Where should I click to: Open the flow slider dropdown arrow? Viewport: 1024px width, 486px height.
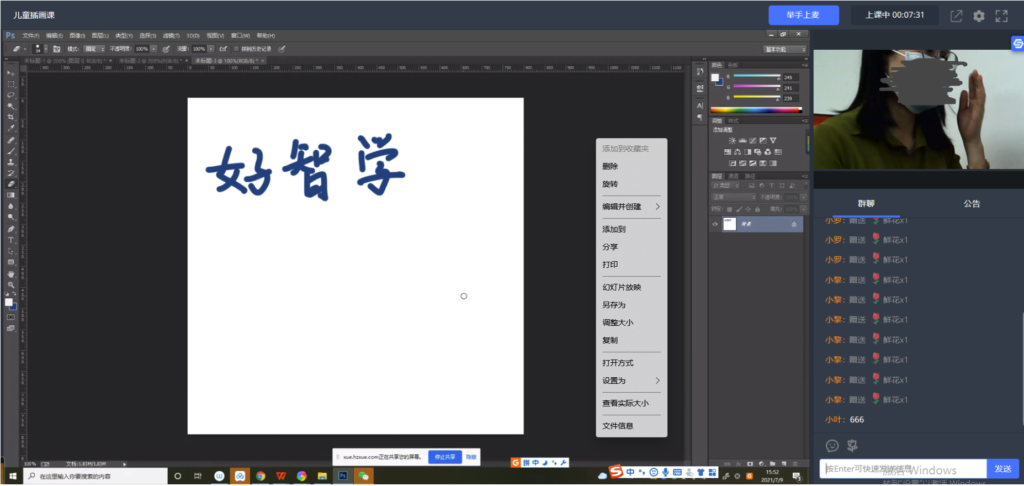point(211,48)
